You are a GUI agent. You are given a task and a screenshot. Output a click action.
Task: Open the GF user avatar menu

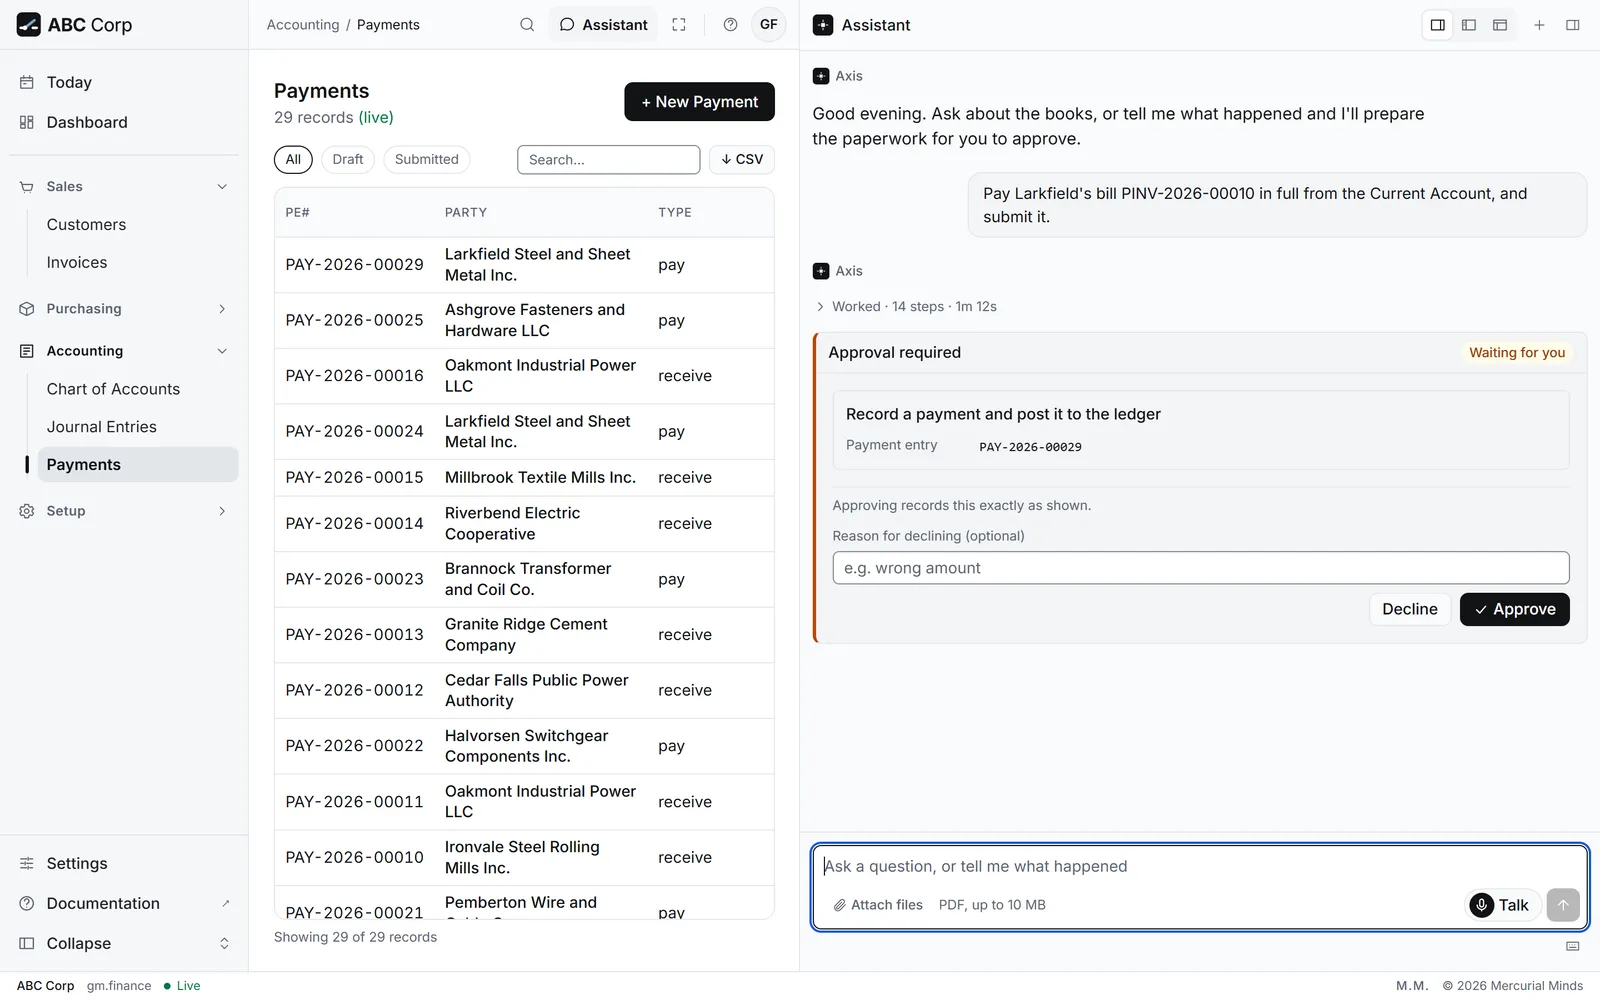(769, 25)
